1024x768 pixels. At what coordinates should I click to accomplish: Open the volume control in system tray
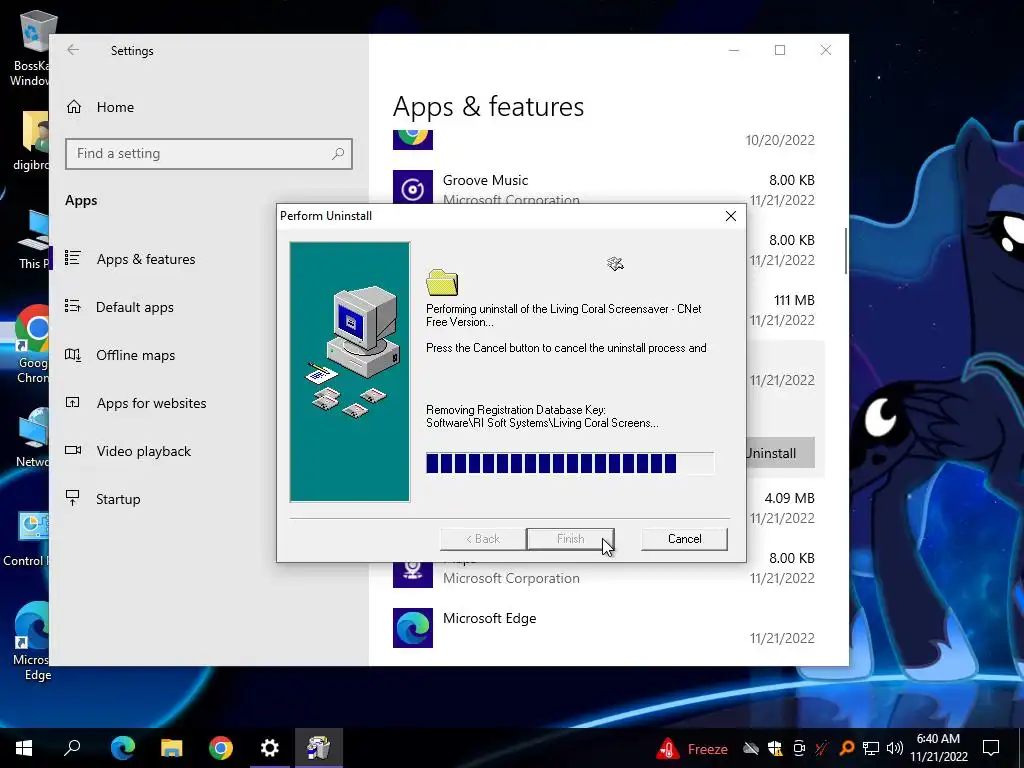pyautogui.click(x=895, y=748)
